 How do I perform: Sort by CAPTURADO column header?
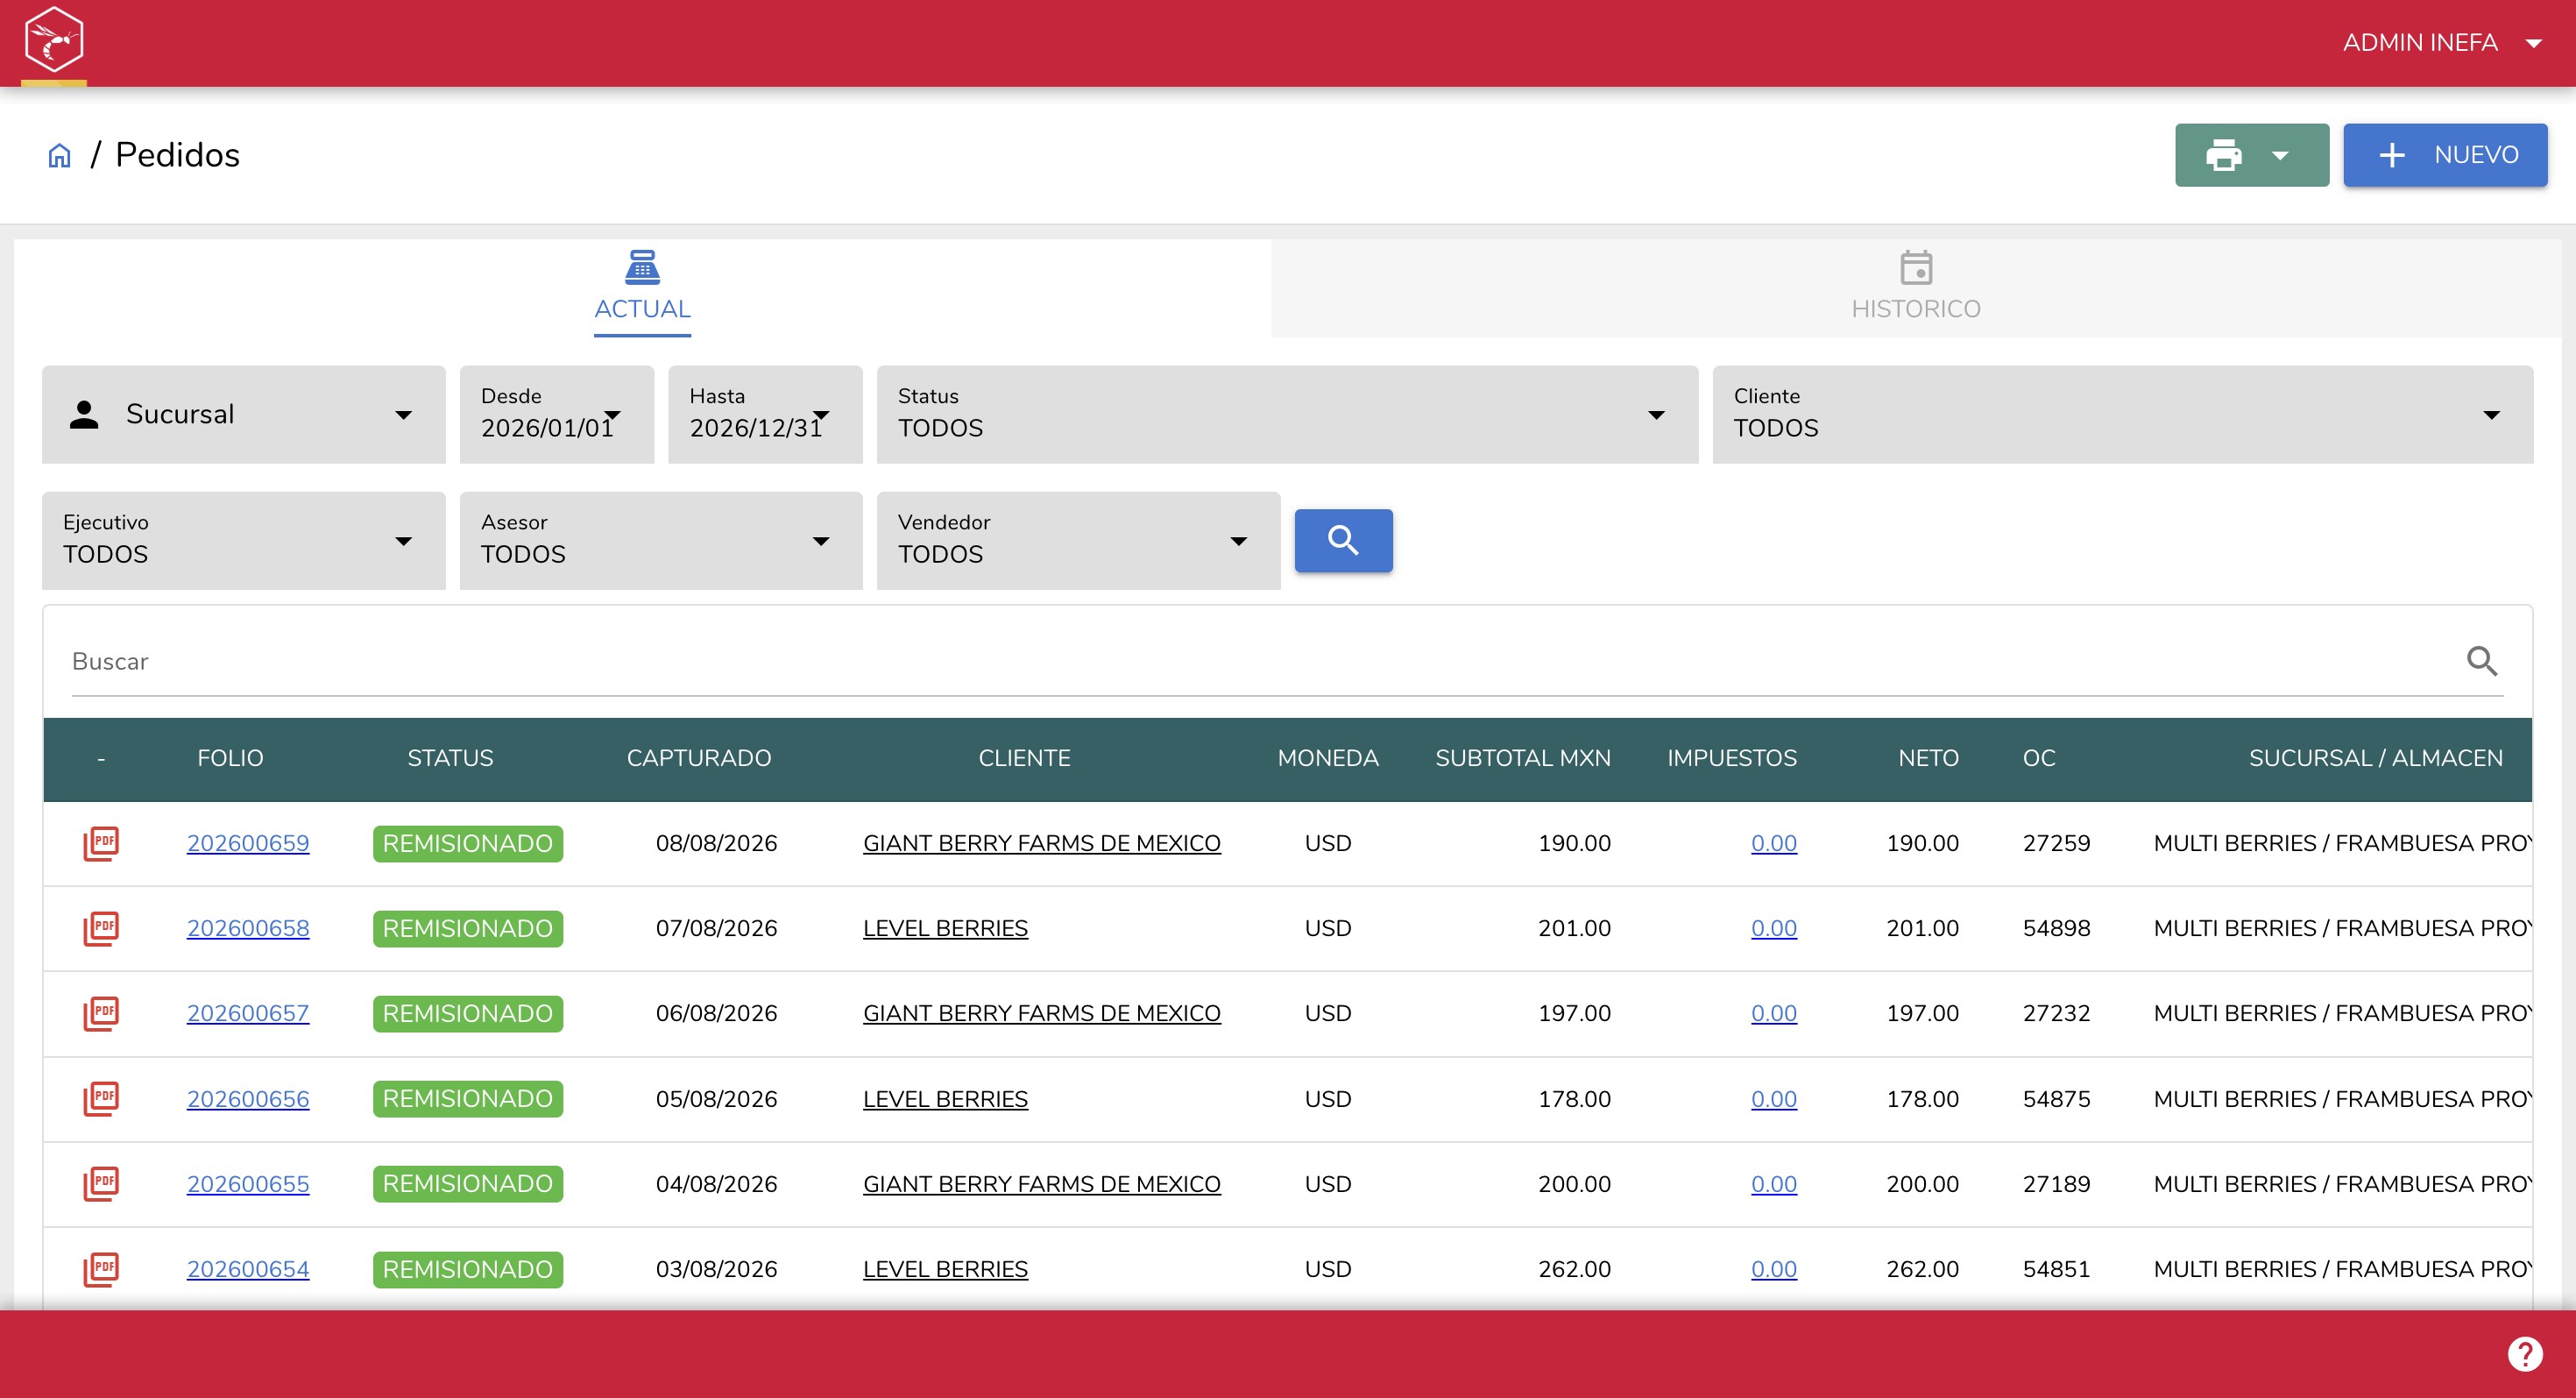(698, 758)
